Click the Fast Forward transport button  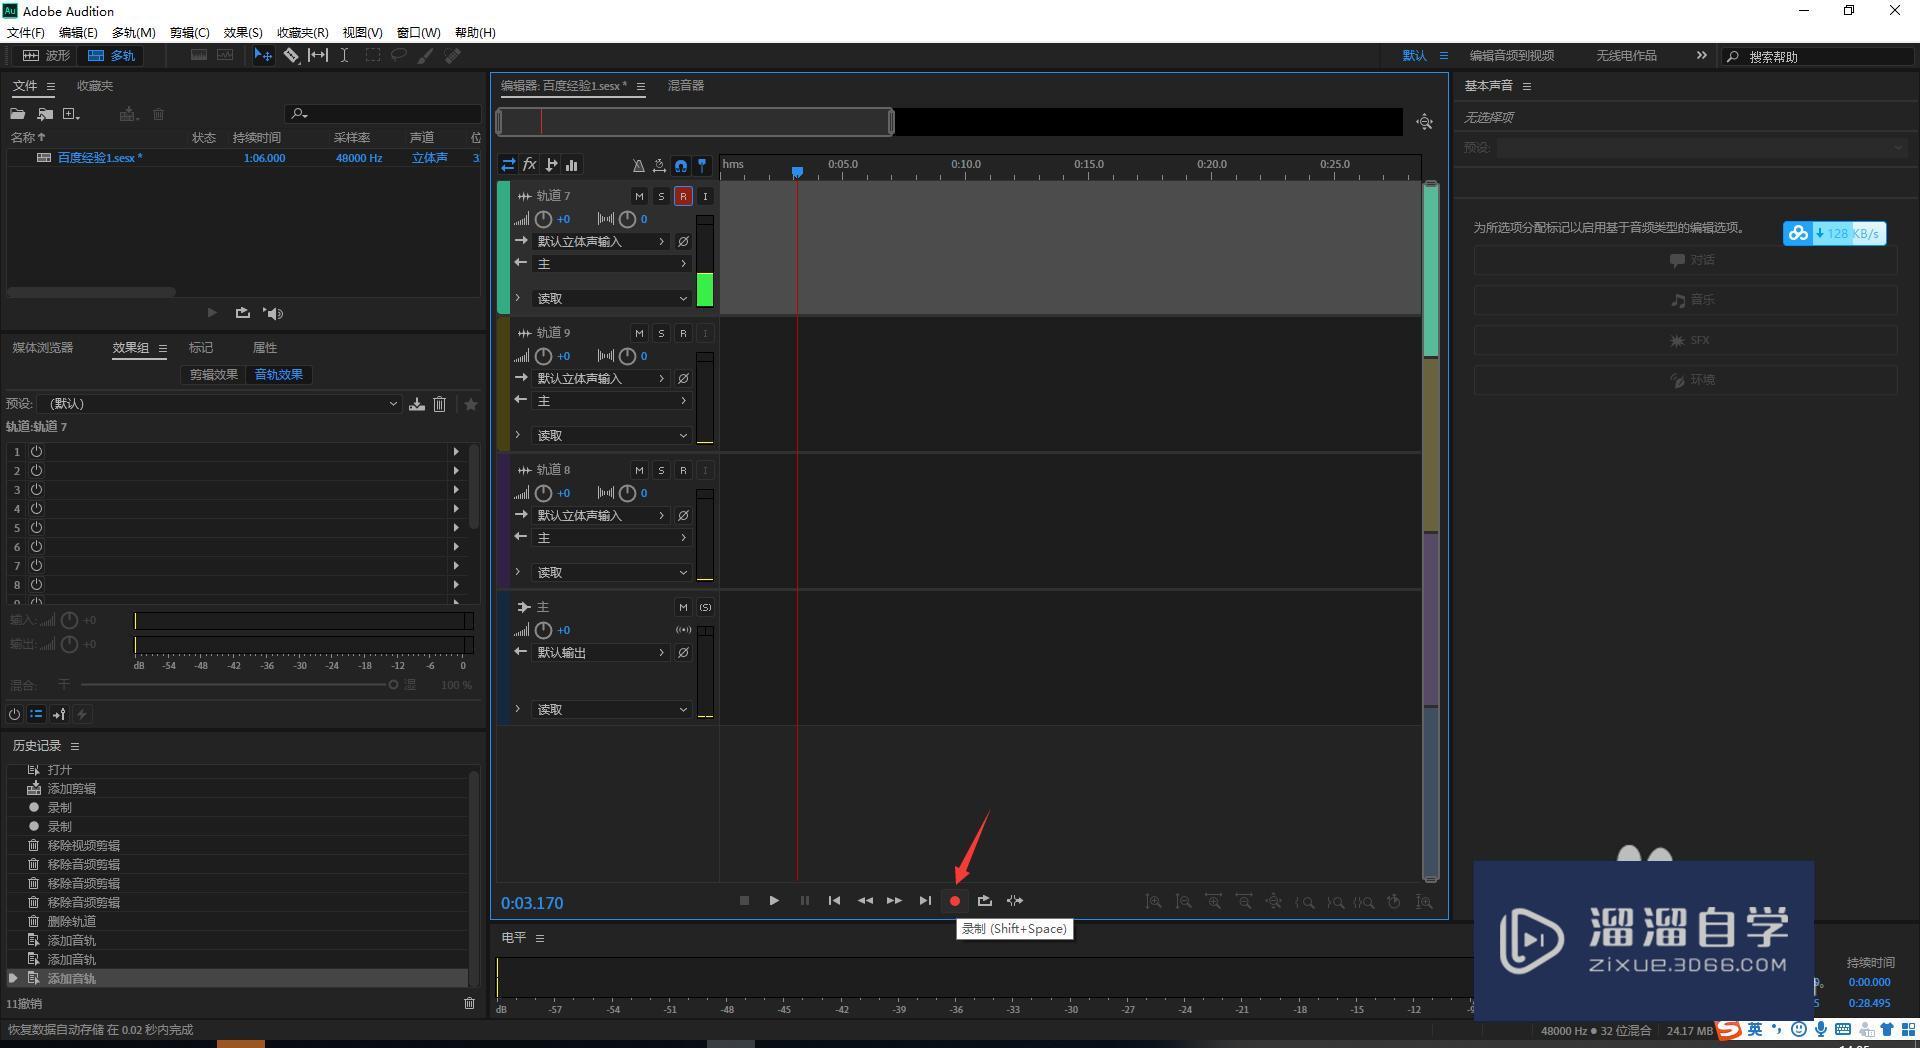pos(894,901)
